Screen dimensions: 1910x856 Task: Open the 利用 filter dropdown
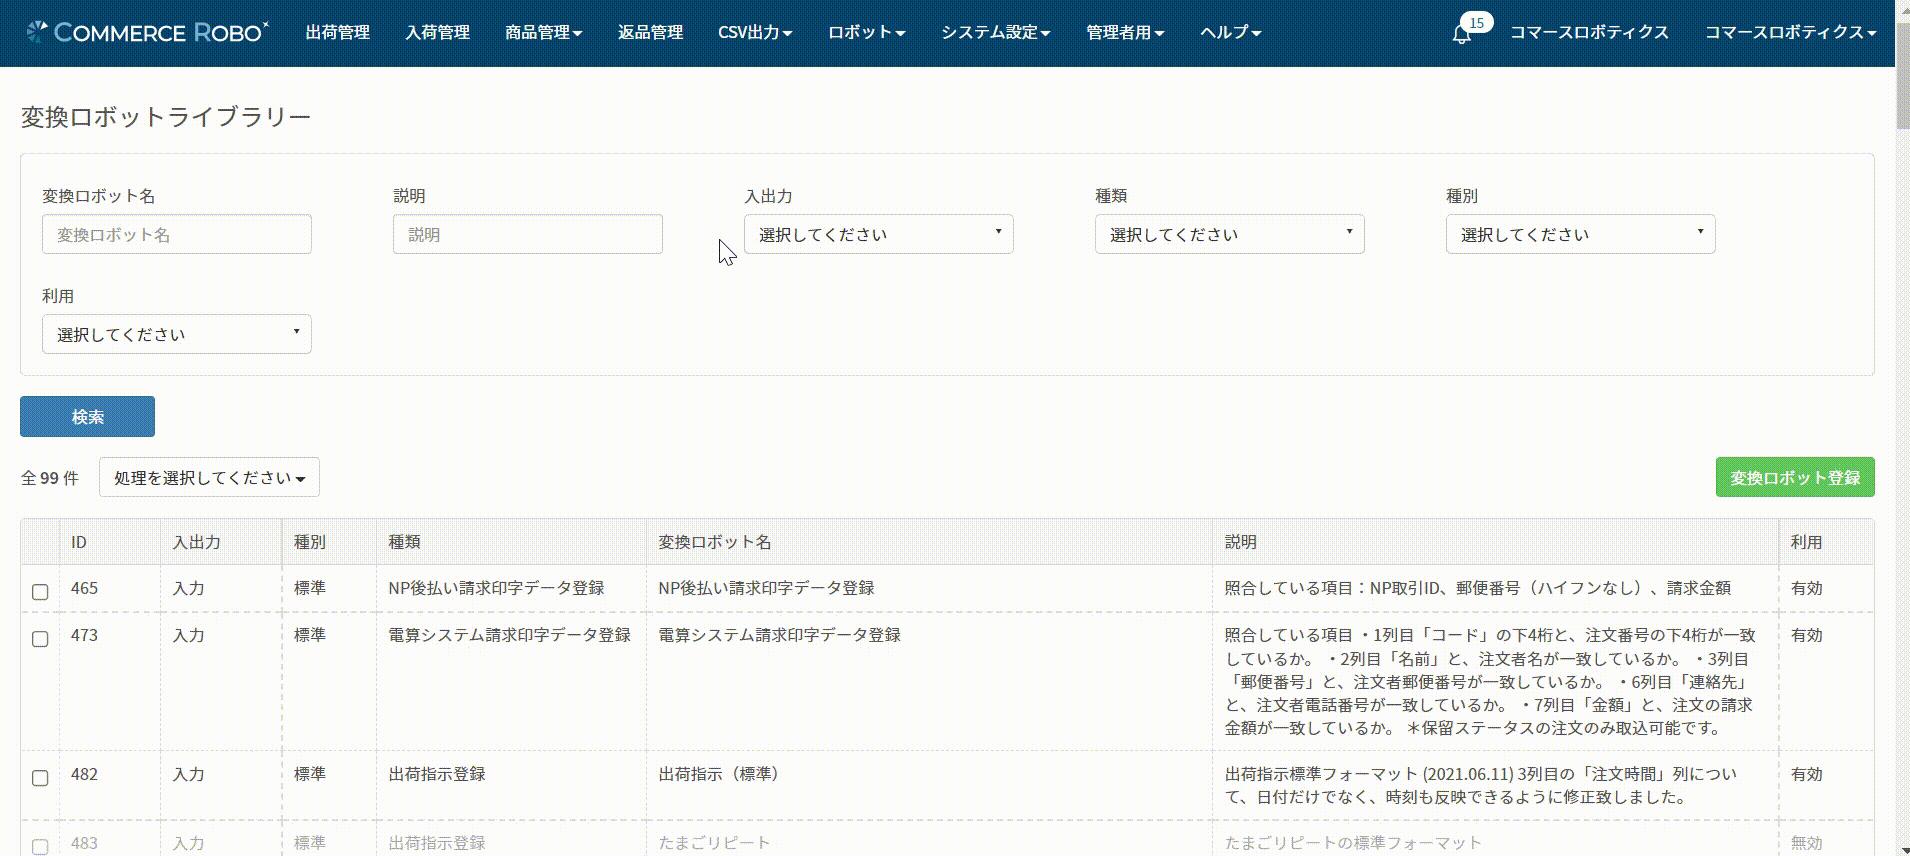tap(176, 334)
